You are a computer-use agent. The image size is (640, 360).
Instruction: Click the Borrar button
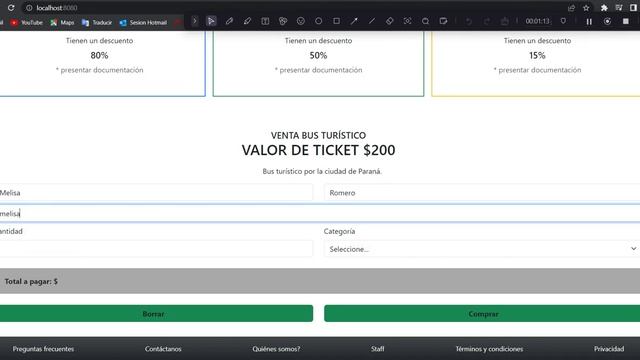(x=155, y=313)
